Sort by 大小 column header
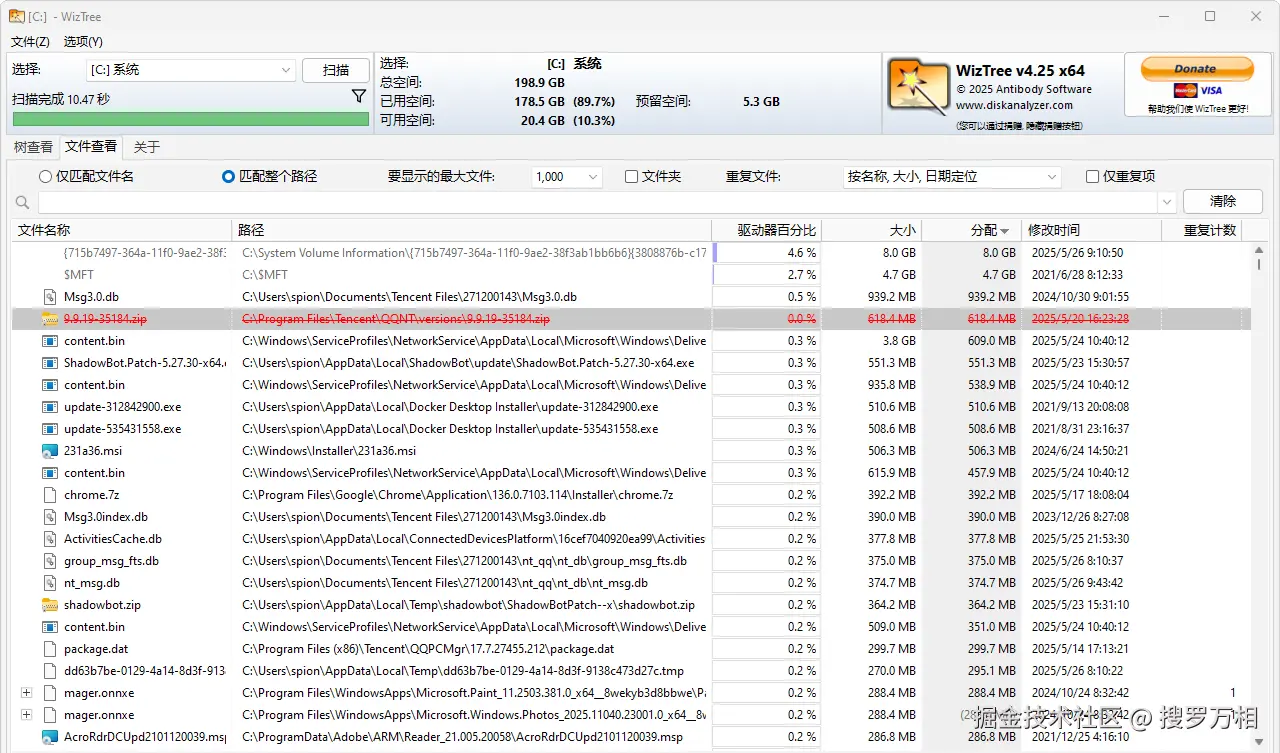1280x753 pixels. click(871, 230)
